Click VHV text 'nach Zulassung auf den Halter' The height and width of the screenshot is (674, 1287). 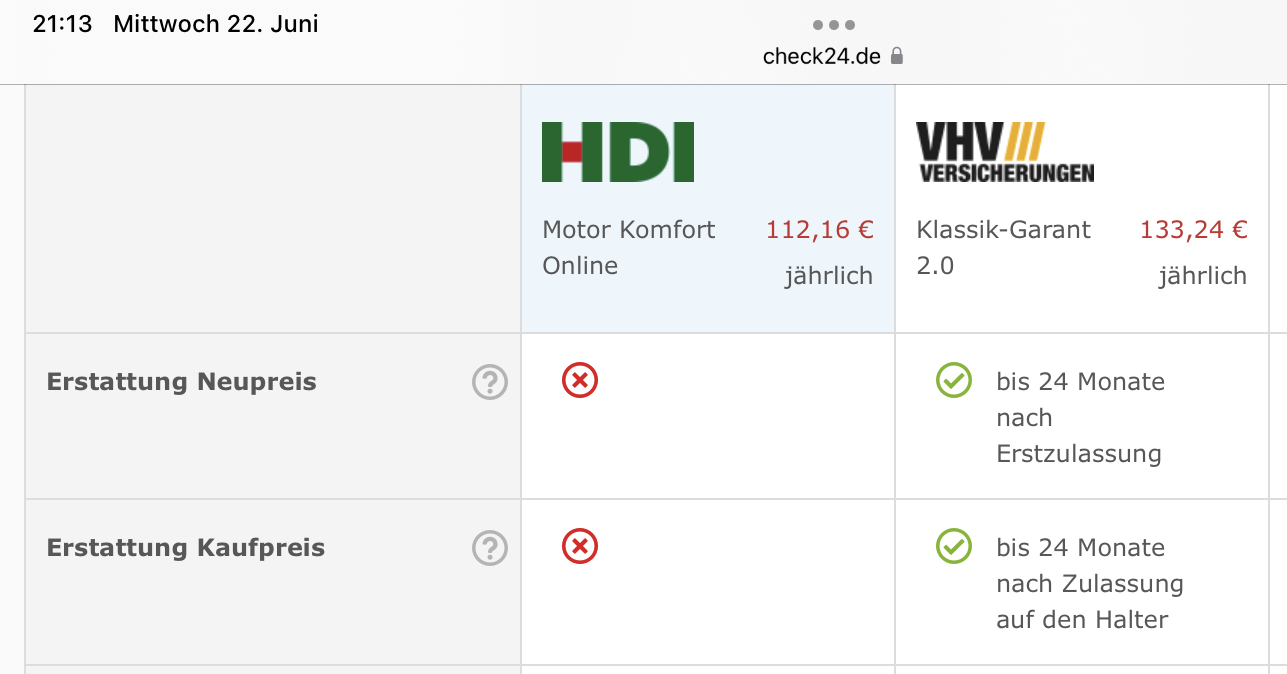(1089, 601)
